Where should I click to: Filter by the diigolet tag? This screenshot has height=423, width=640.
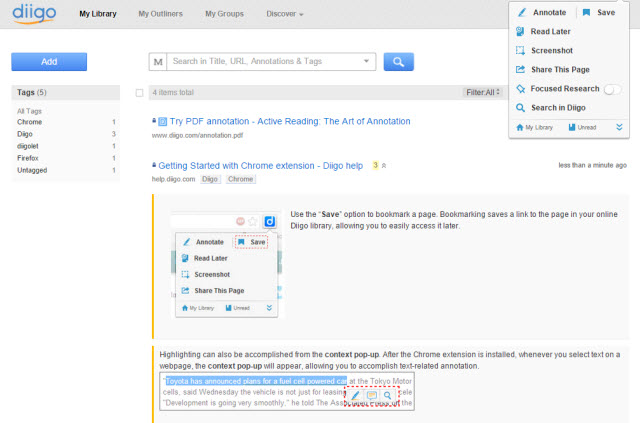(27, 146)
